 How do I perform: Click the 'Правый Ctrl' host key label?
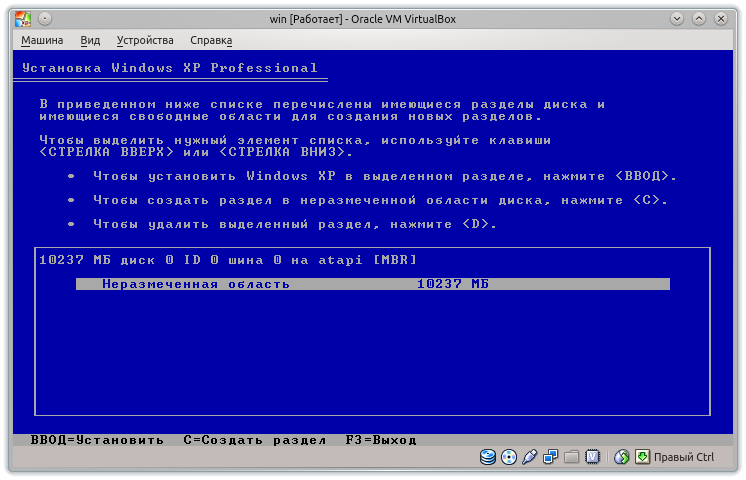click(684, 457)
